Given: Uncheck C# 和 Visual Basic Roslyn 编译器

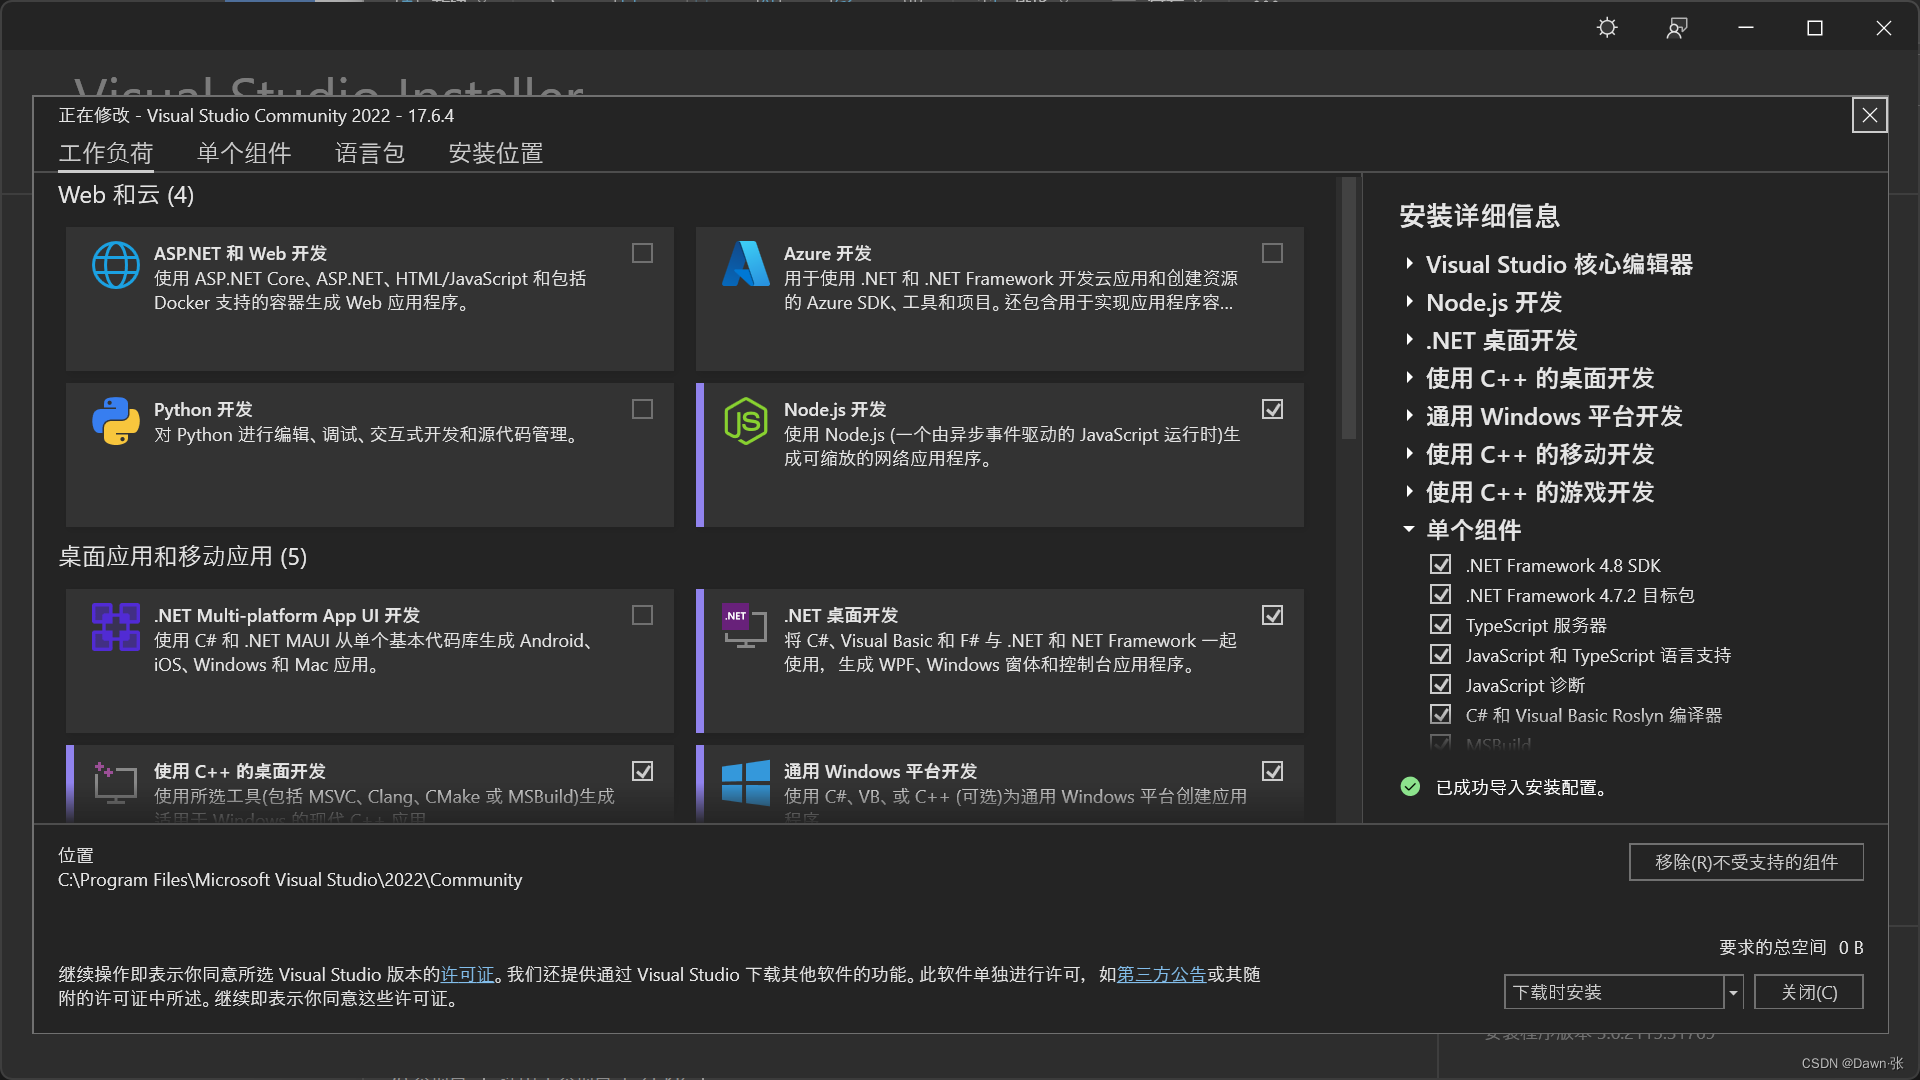Looking at the screenshot, I should 1440,715.
